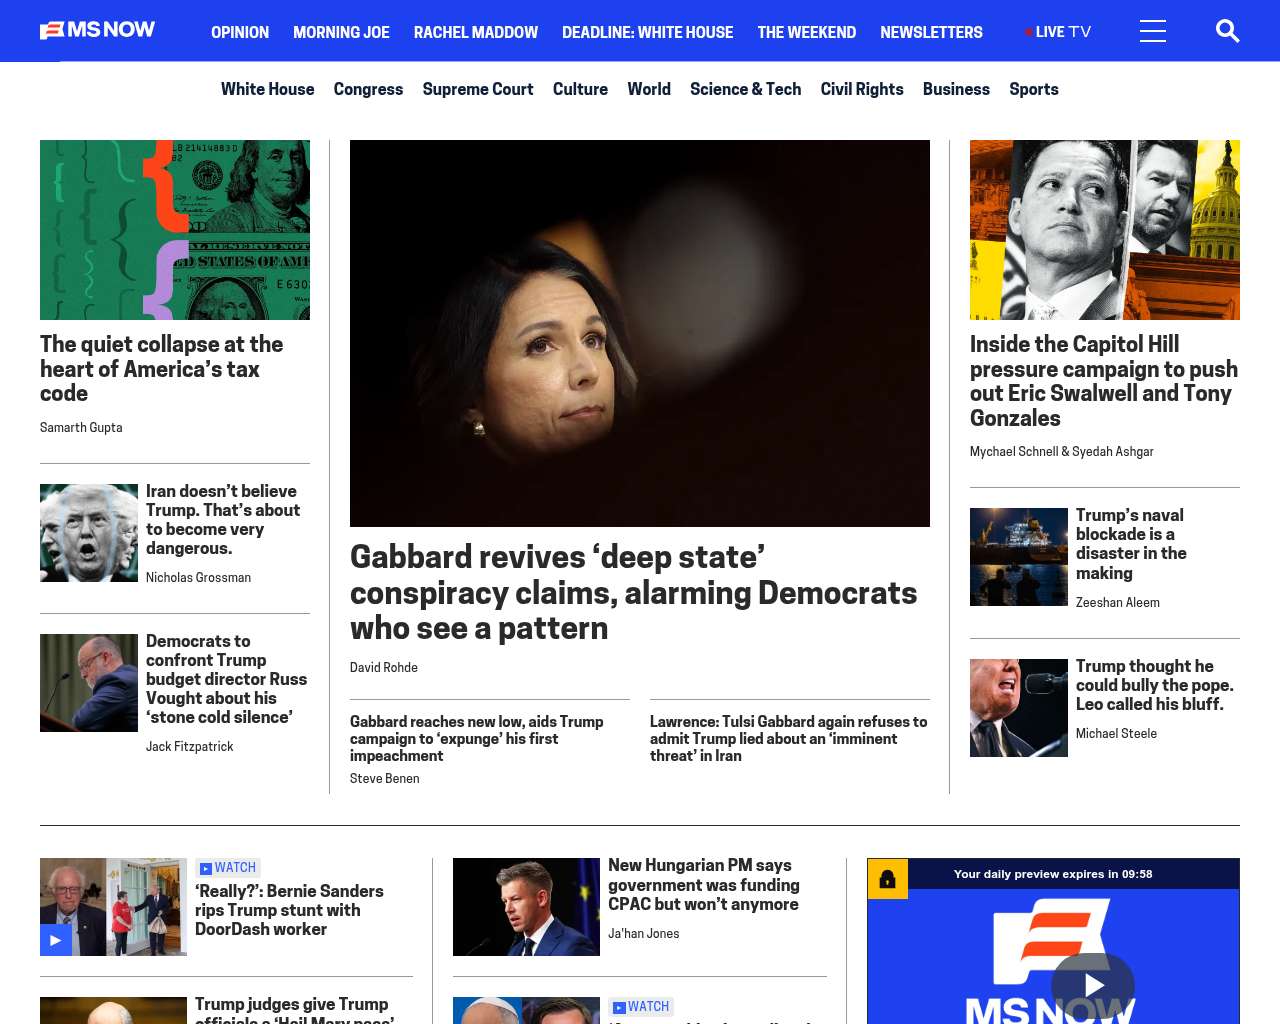Select the Science & Tech topic
The width and height of the screenshot is (1280, 1024).
coord(745,89)
